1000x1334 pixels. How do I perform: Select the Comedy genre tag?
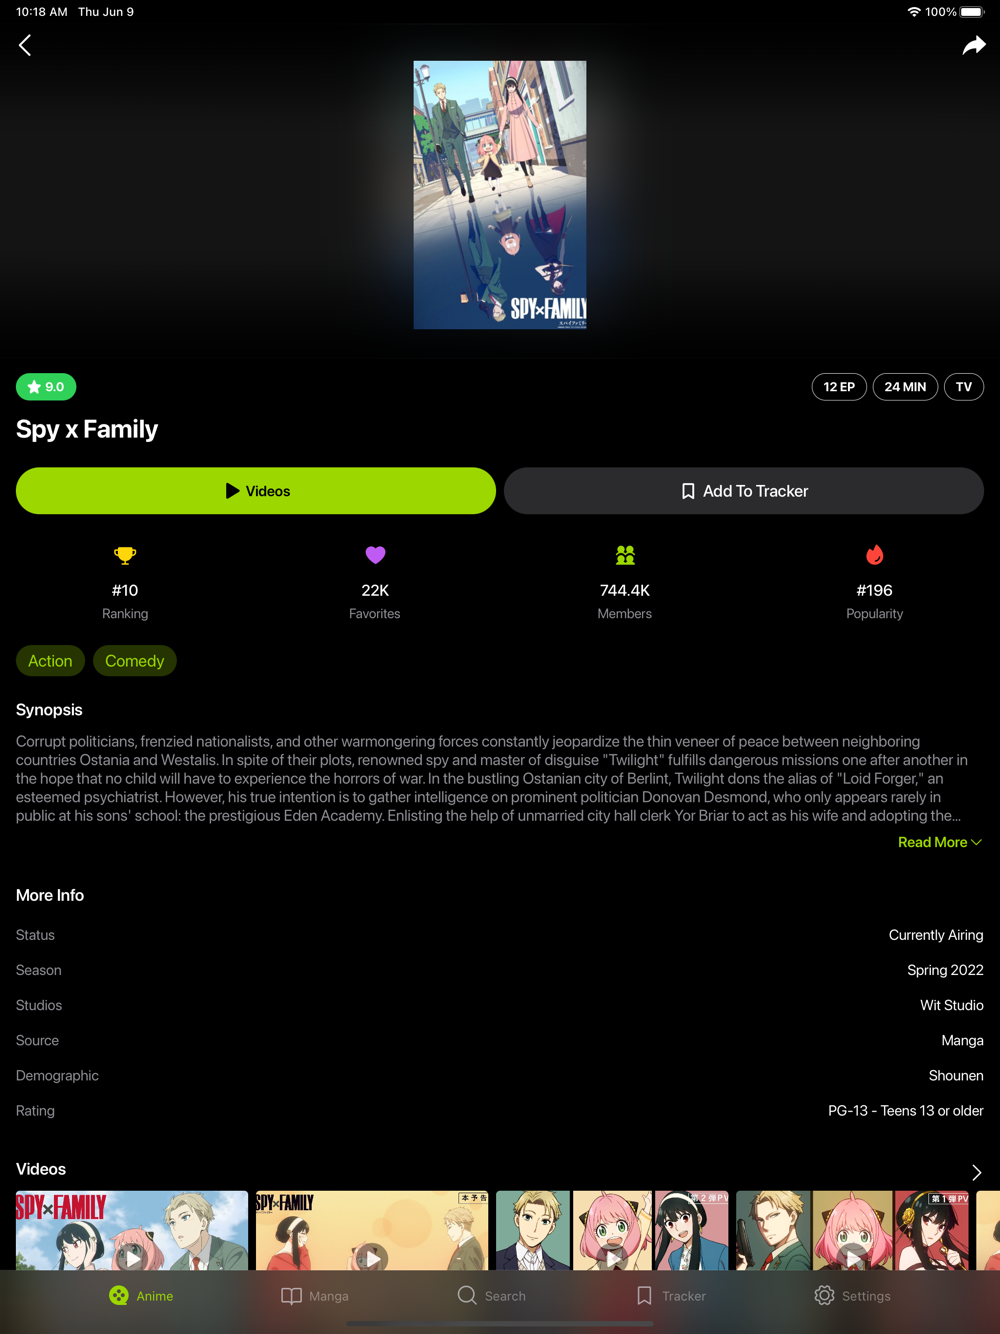135,661
